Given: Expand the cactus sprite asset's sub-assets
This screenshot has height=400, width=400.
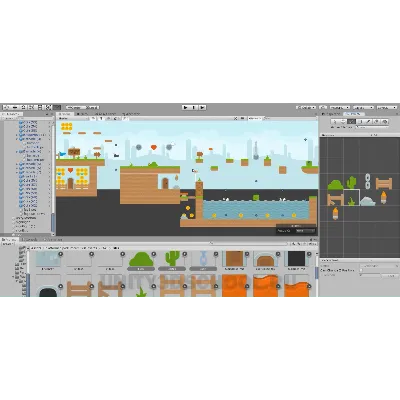Looking at the screenshot, I should point(185,254).
